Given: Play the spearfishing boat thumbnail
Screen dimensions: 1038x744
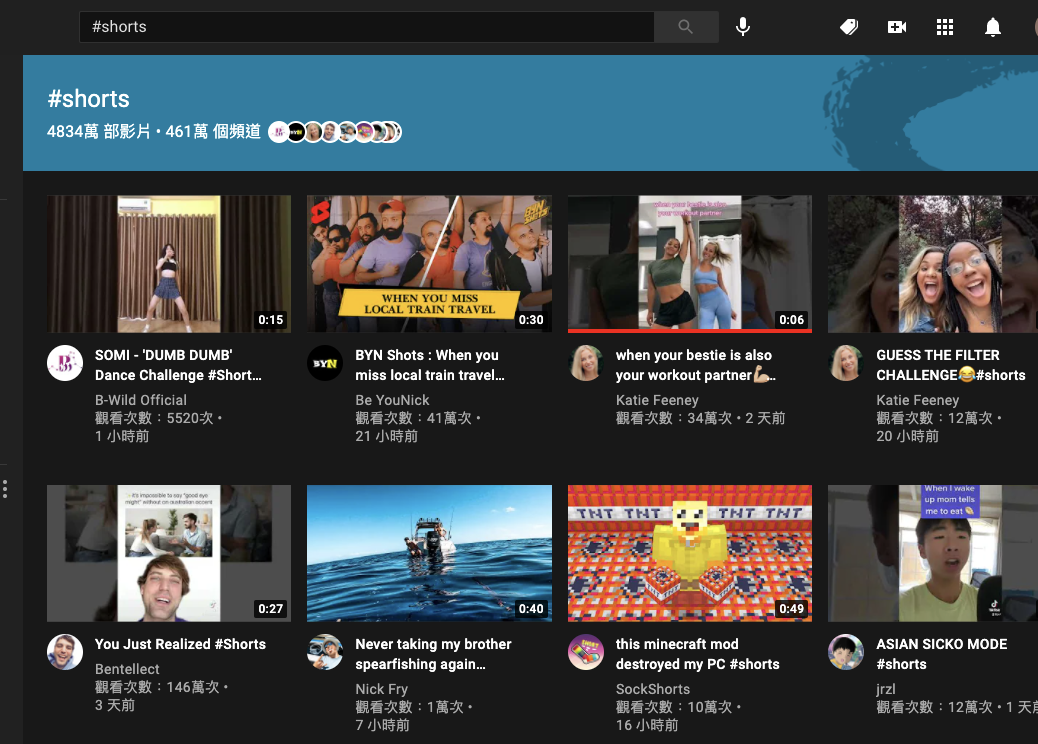Looking at the screenshot, I should point(429,553).
